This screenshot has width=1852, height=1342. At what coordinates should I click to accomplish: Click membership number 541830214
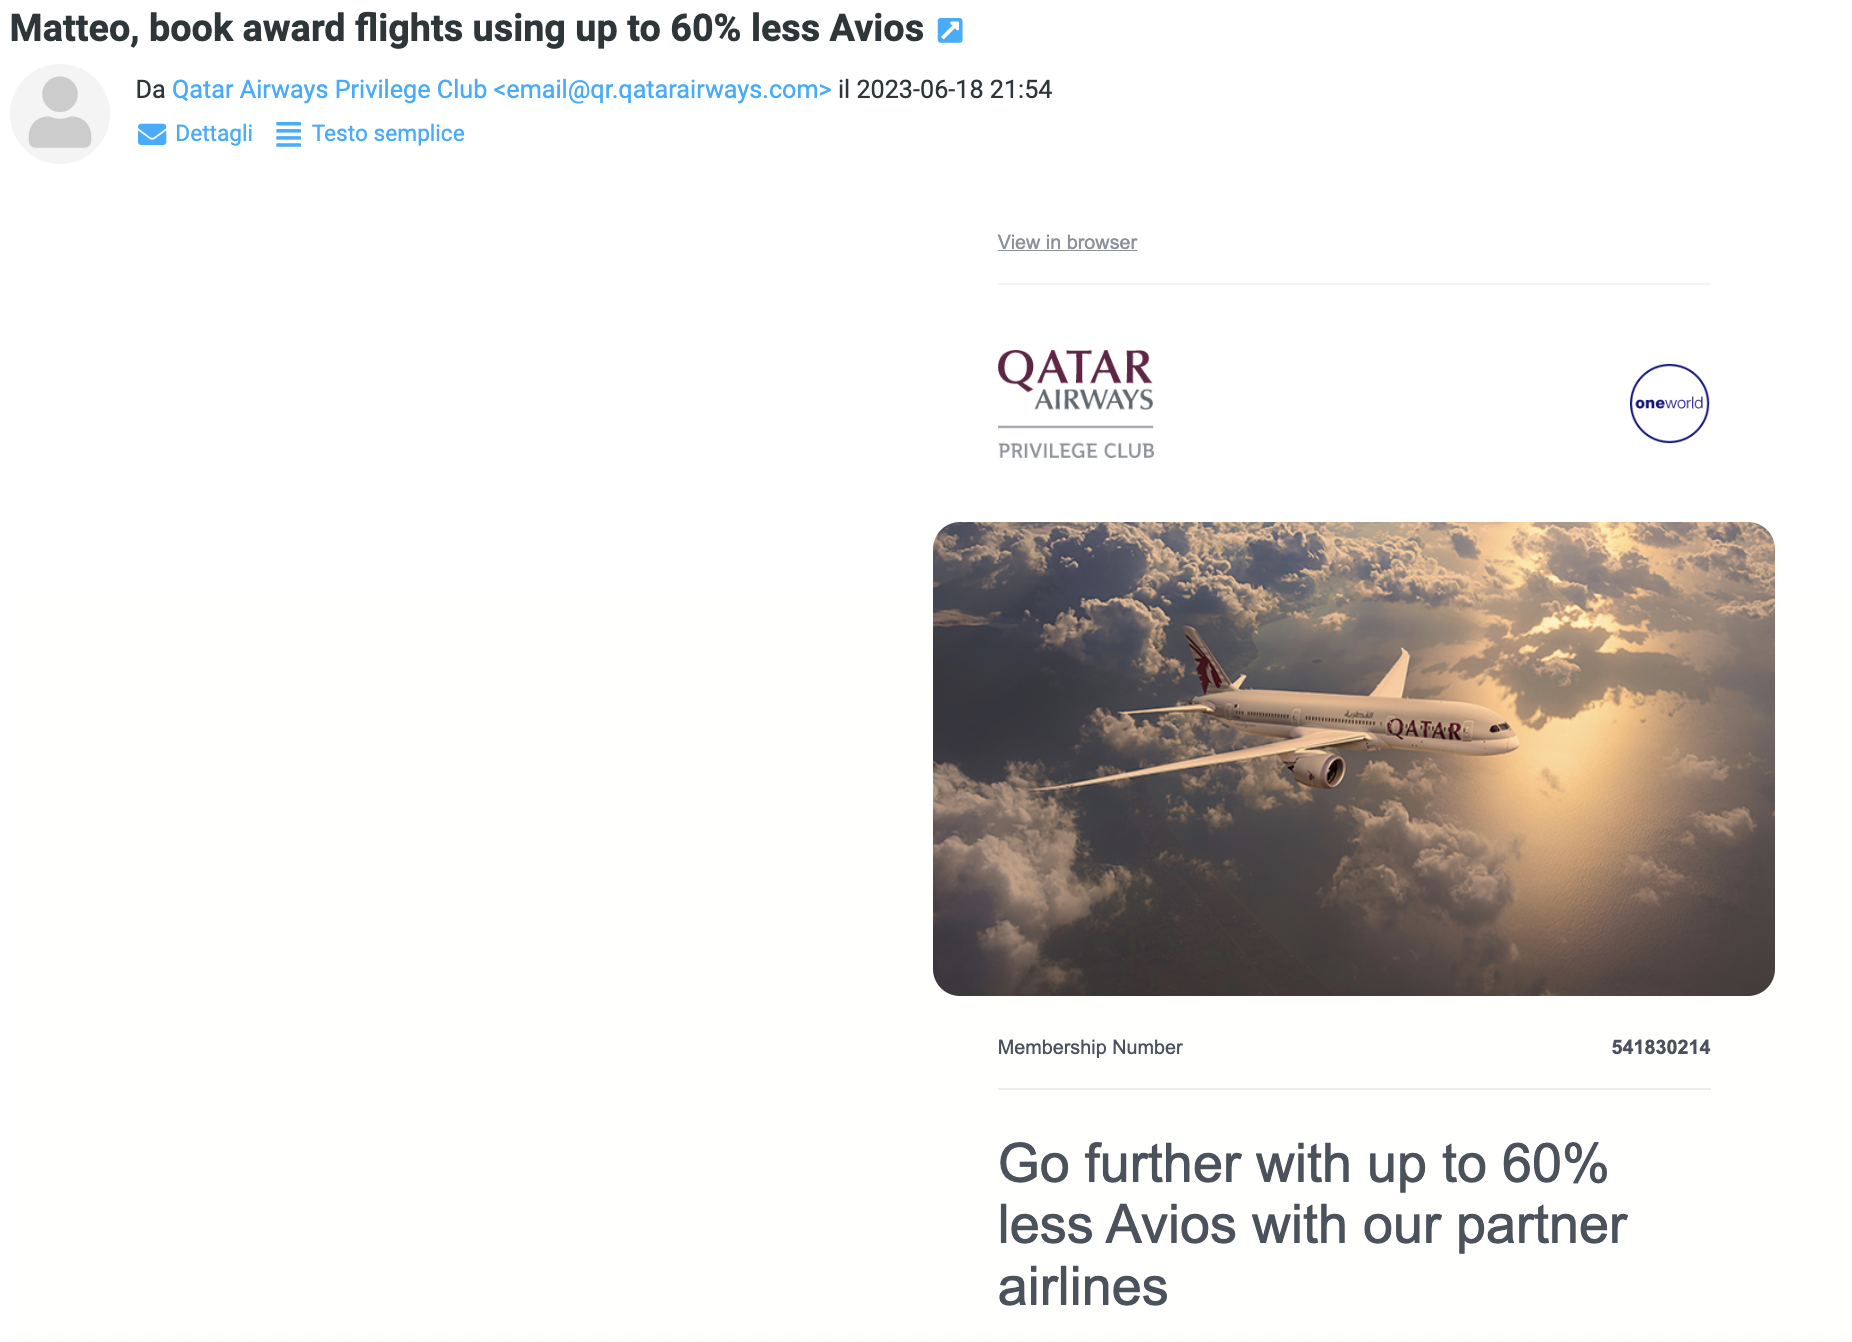(1660, 1047)
